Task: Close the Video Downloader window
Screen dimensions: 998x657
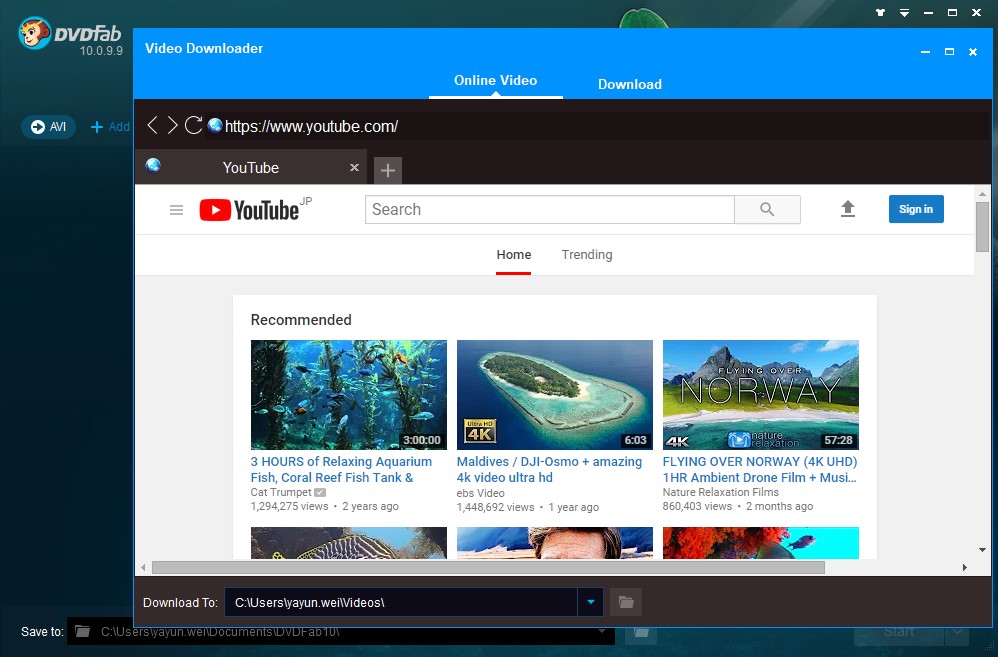Action: pyautogui.click(x=973, y=52)
